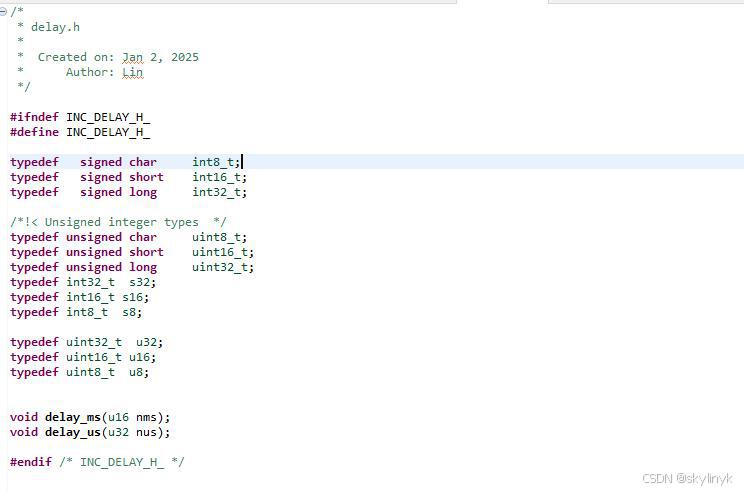This screenshot has width=744, height=491.
Task: Click 'signed char' keywords
Action: coord(118,162)
